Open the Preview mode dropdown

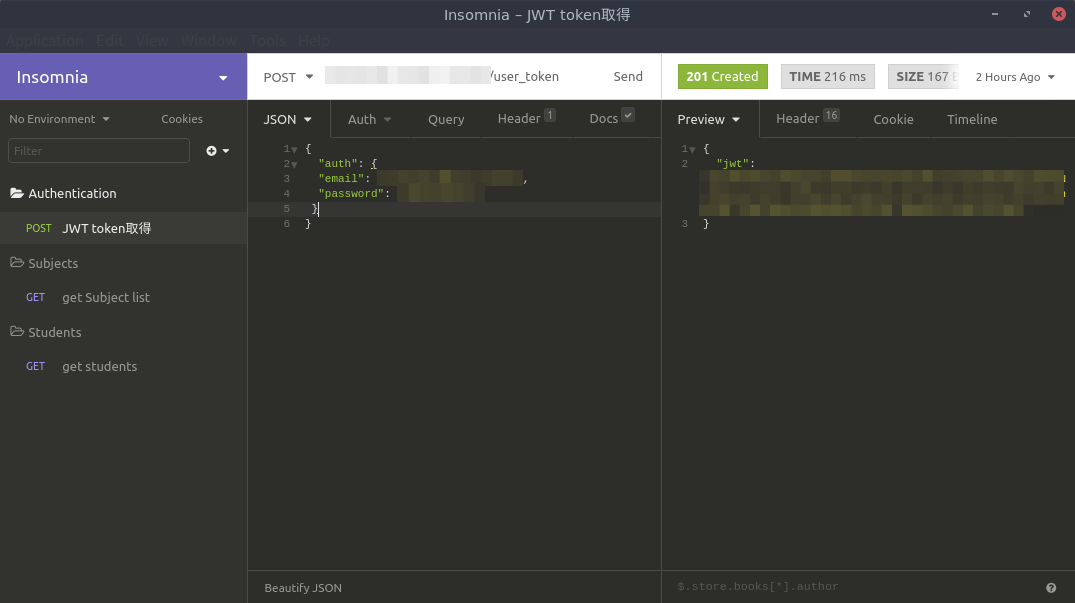708,119
